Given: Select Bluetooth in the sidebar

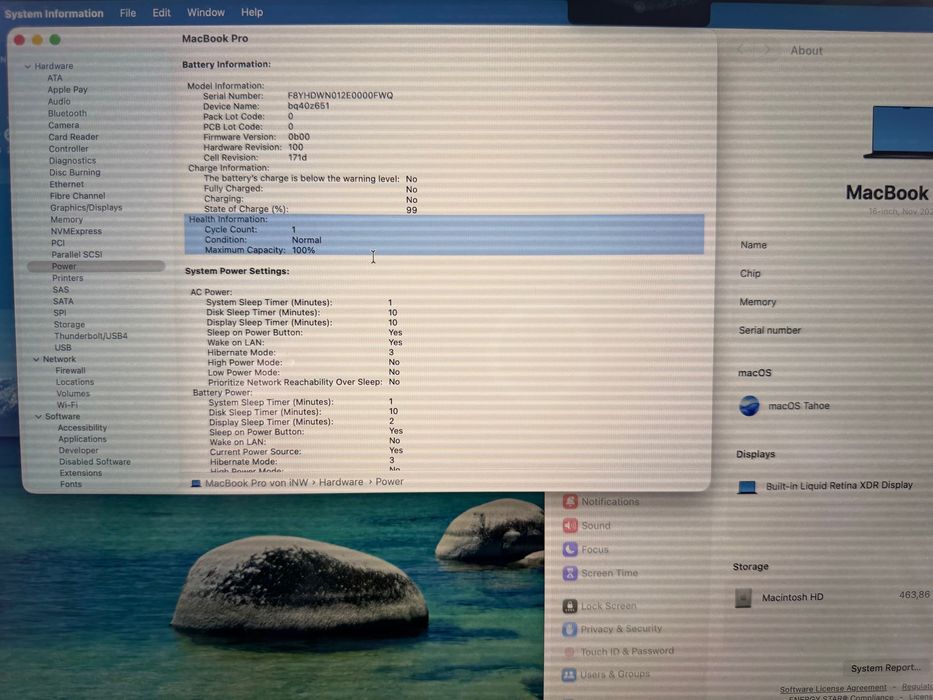Looking at the screenshot, I should pyautogui.click(x=67, y=113).
